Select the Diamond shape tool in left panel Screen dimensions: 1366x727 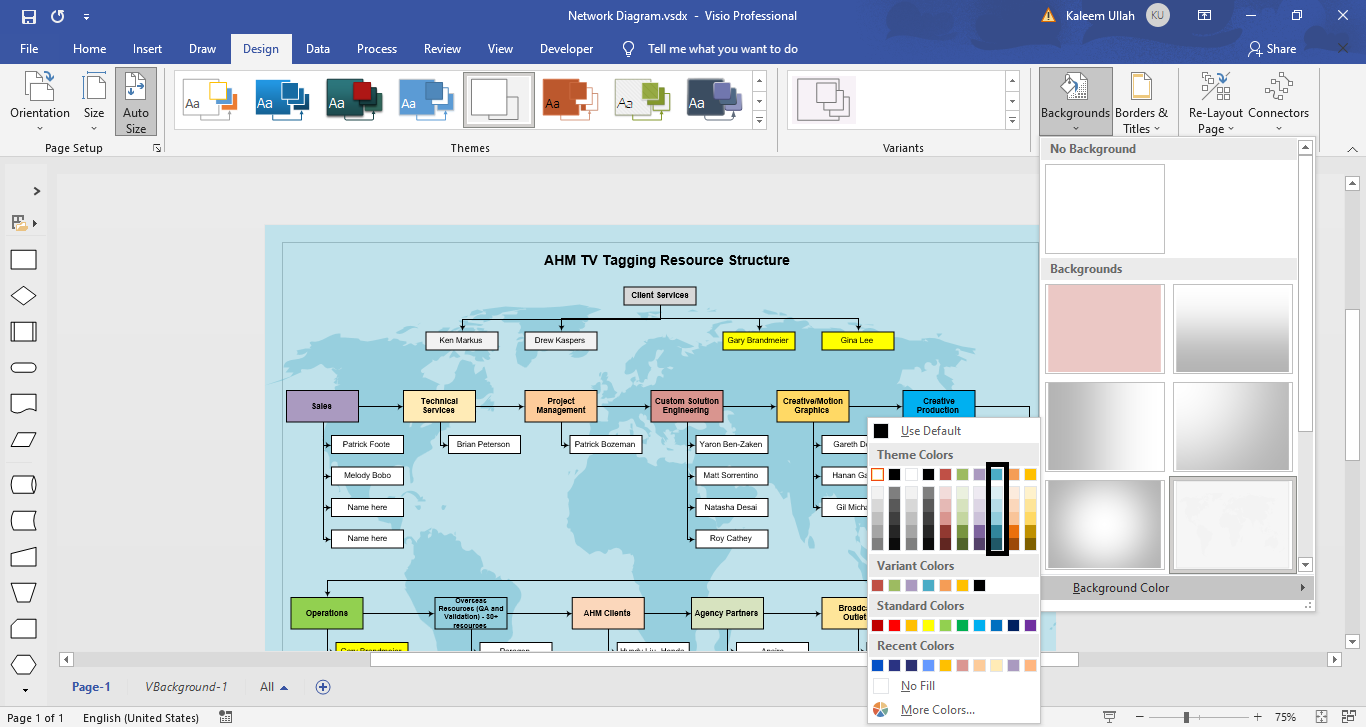pos(23,295)
